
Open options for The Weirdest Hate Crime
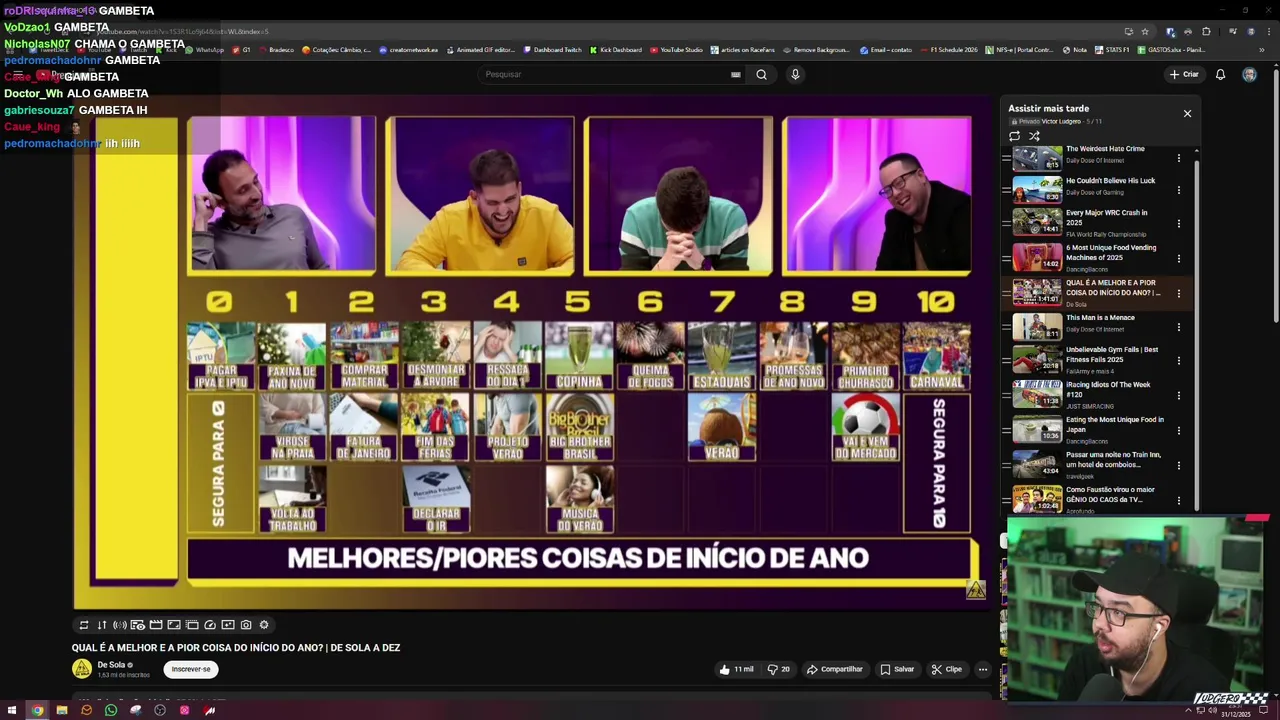(x=1178, y=158)
